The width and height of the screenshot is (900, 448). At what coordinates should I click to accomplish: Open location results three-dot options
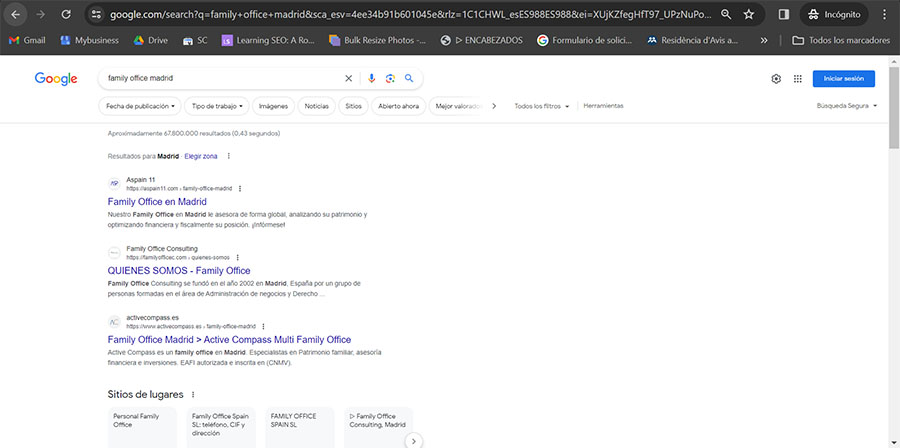point(229,156)
